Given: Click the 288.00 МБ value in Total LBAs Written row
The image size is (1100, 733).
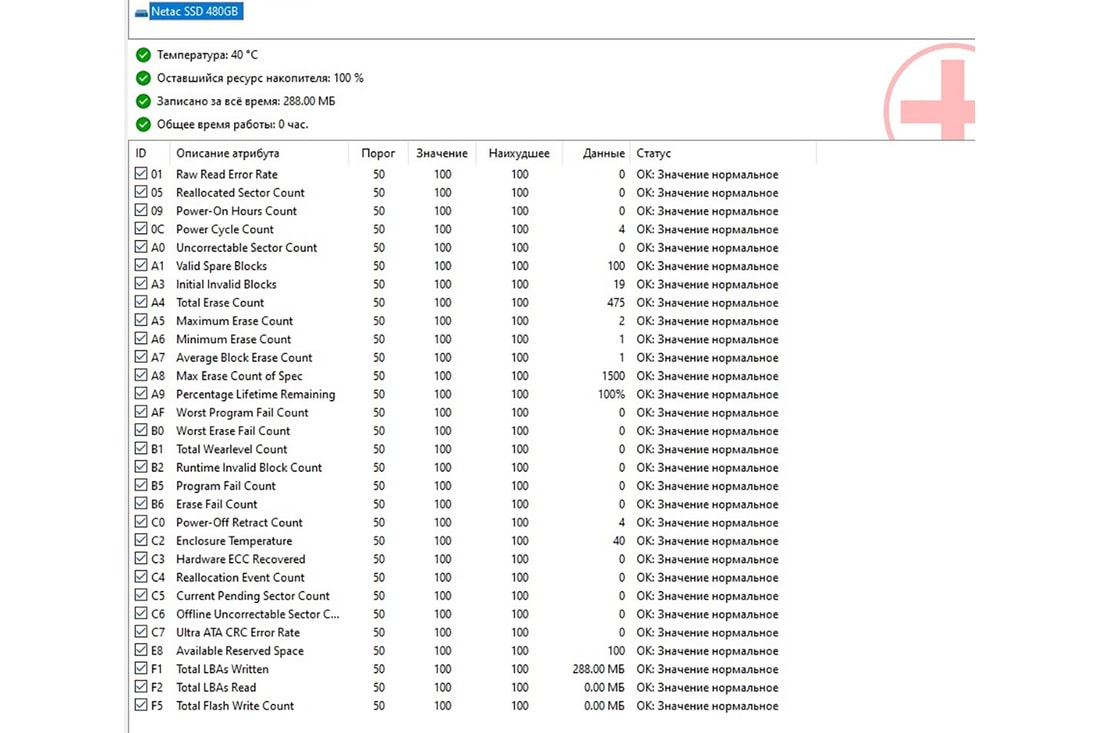Looking at the screenshot, I should click(598, 669).
